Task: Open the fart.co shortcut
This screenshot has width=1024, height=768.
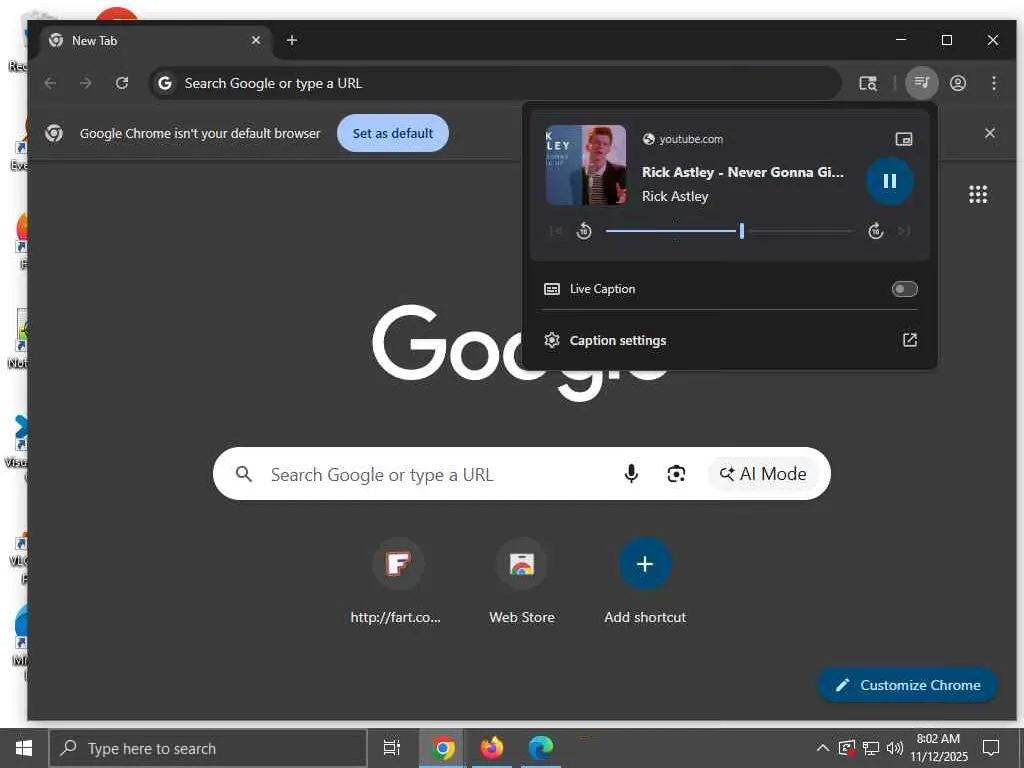Action: (x=397, y=581)
